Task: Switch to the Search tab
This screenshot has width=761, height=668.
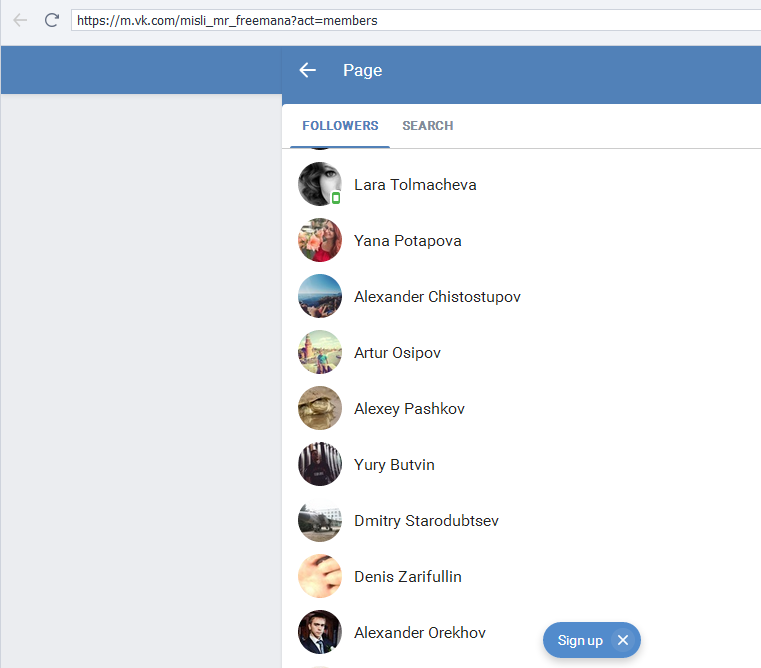Action: (x=428, y=126)
